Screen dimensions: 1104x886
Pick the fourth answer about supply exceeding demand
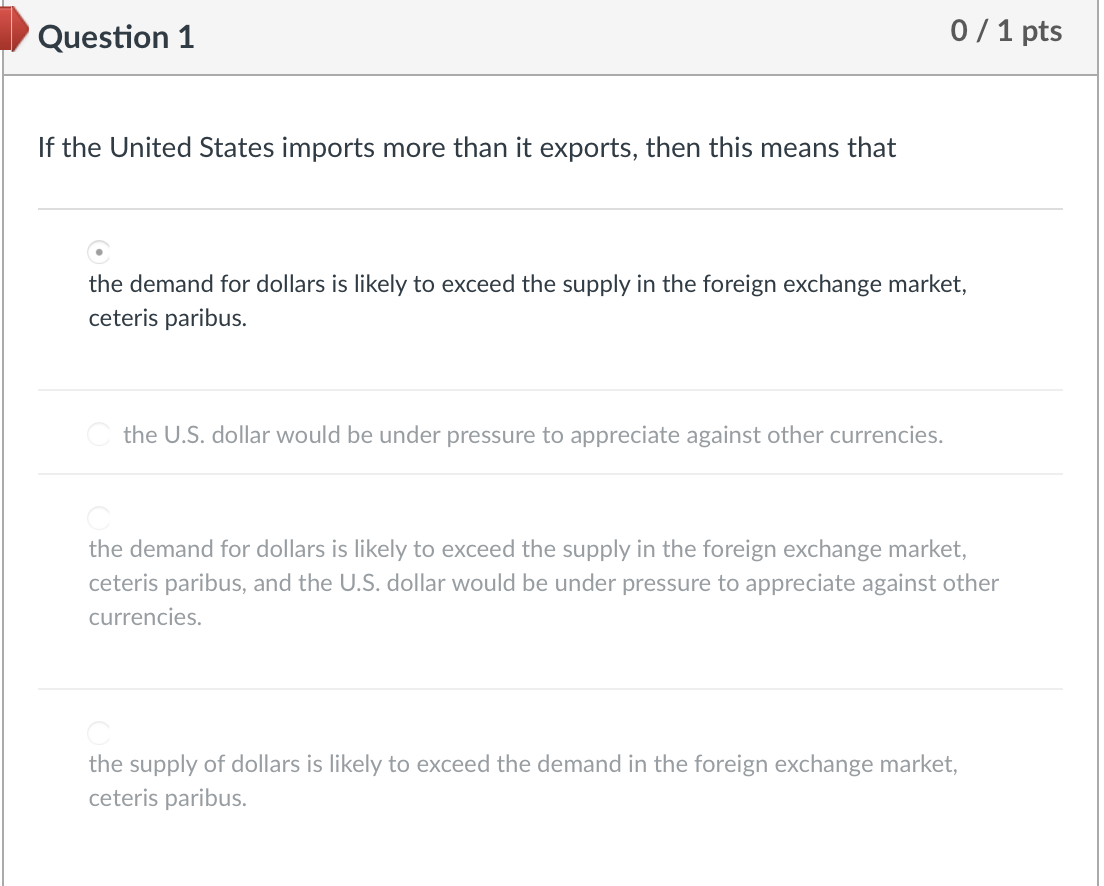(98, 733)
